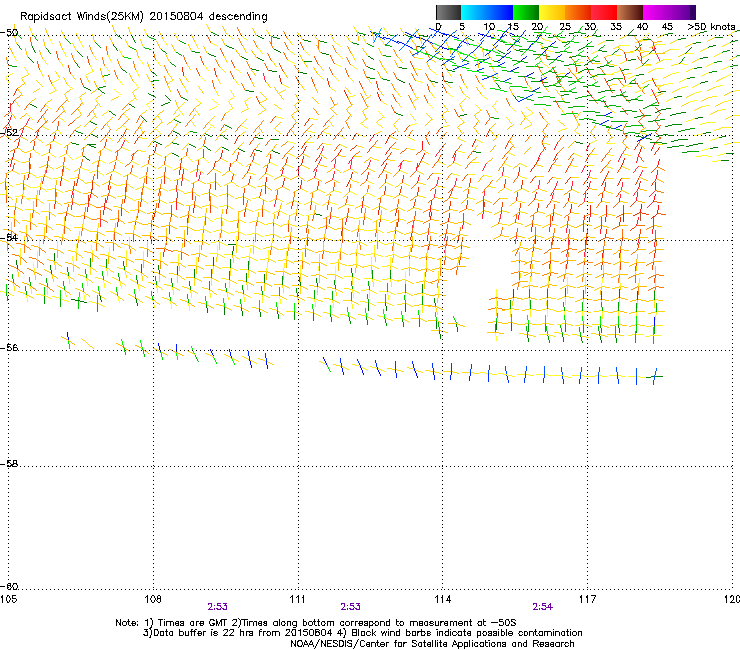Click the red 30-35 knots legend swatch

click(604, 12)
